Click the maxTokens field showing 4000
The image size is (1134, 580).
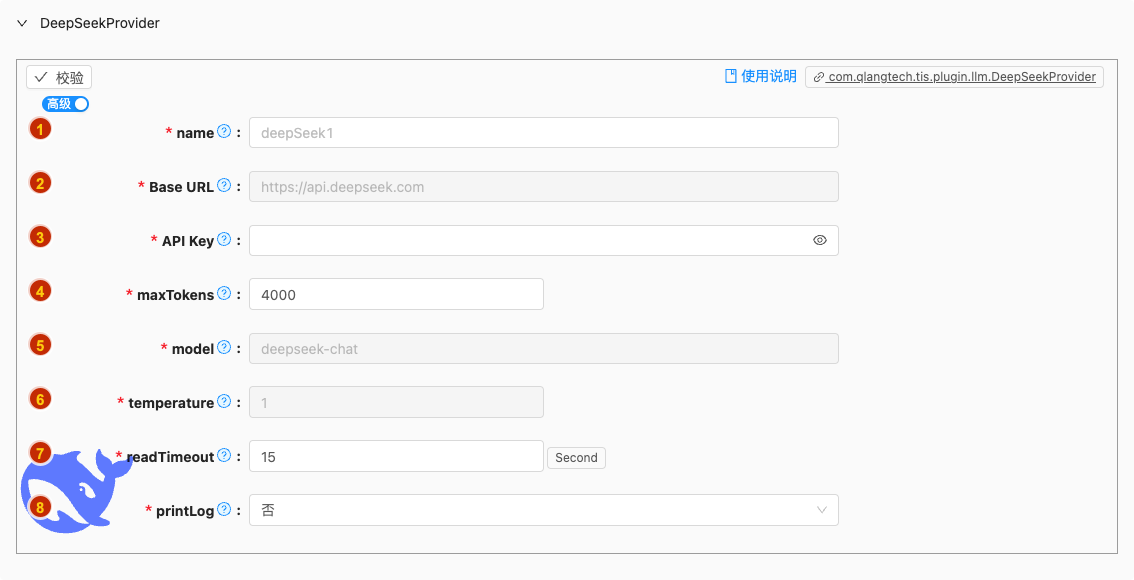396,294
